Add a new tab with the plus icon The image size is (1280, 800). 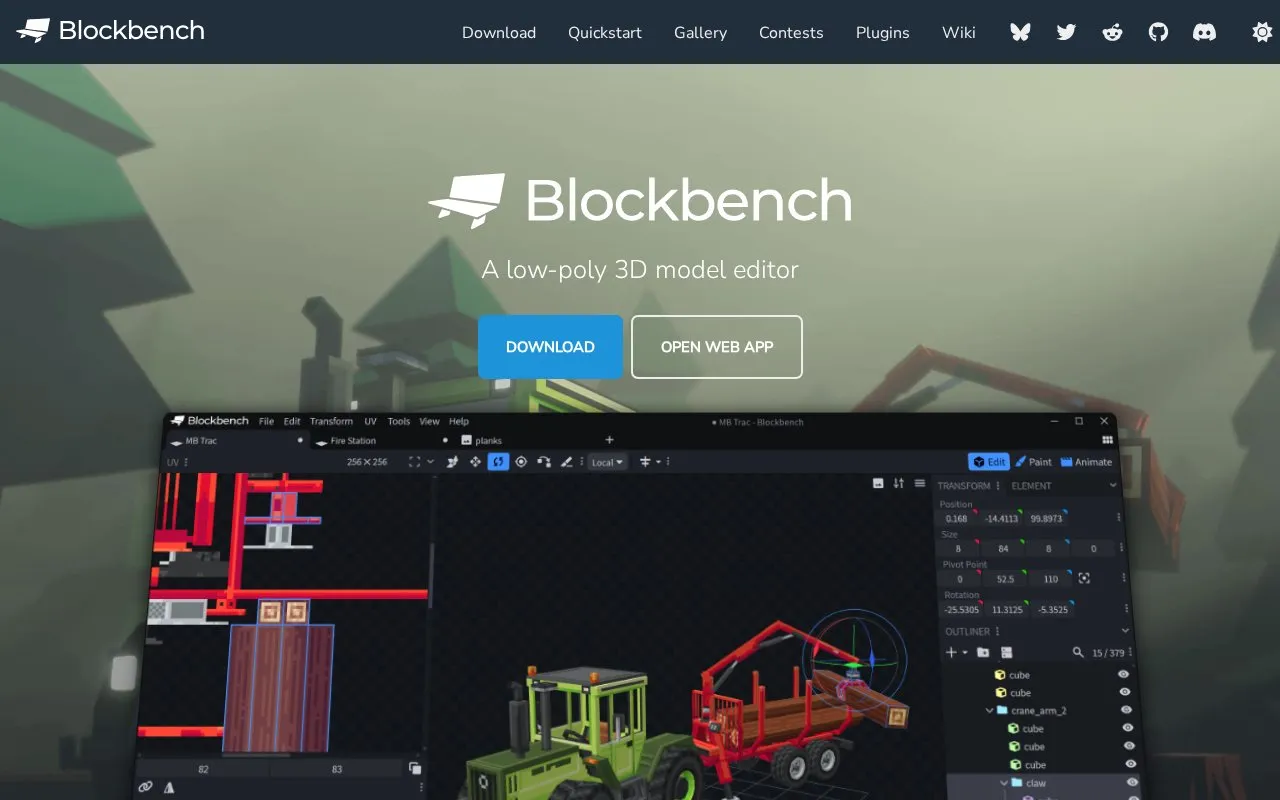(x=609, y=440)
